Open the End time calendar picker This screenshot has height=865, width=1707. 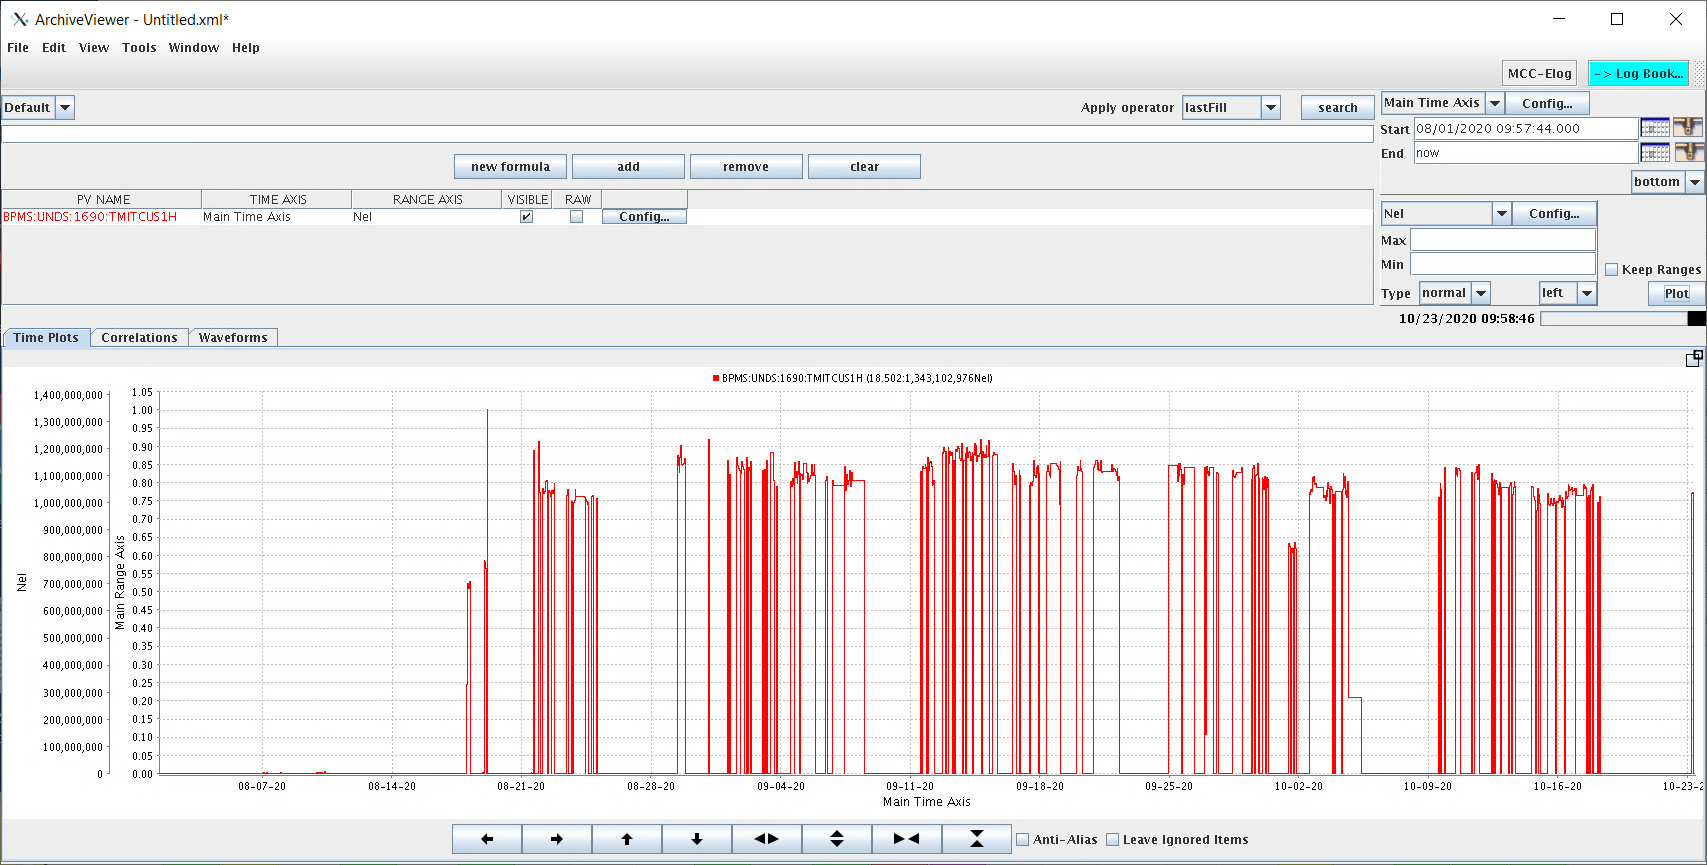pos(1655,153)
